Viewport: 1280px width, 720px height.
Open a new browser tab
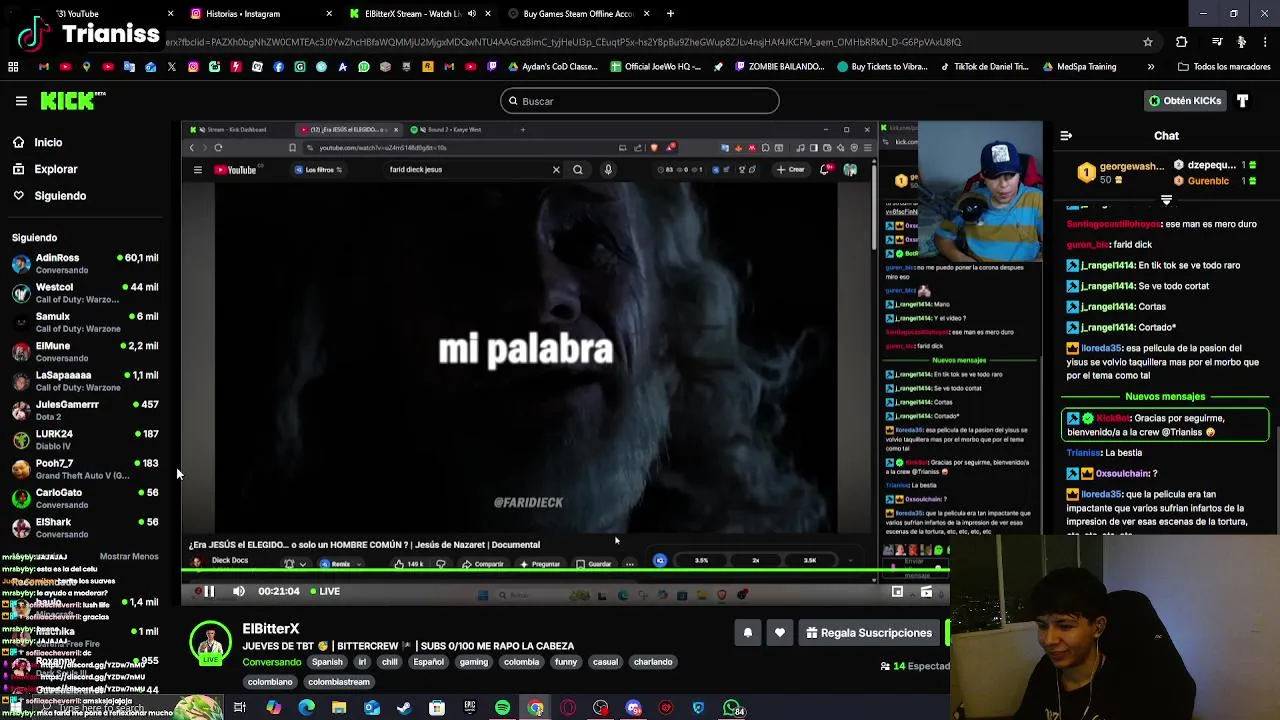(670, 14)
